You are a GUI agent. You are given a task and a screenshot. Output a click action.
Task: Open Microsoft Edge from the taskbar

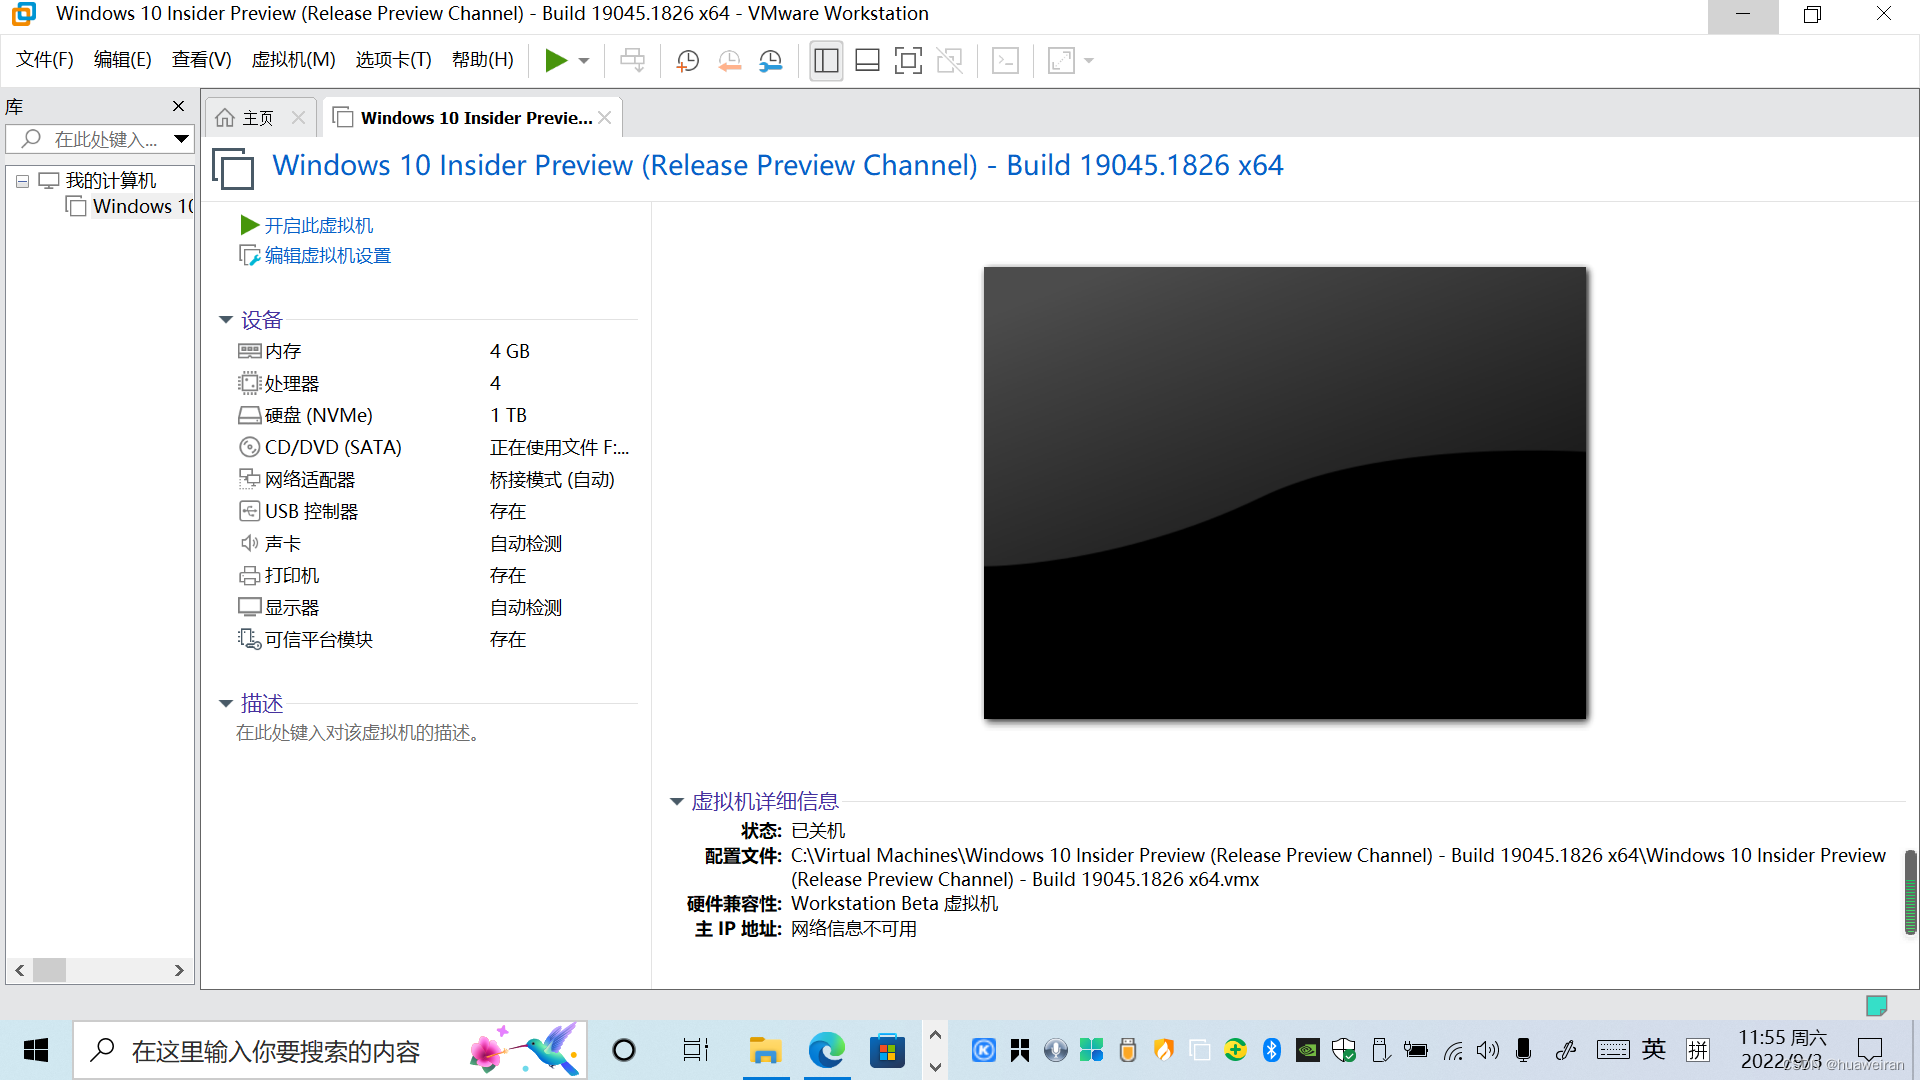point(826,1051)
